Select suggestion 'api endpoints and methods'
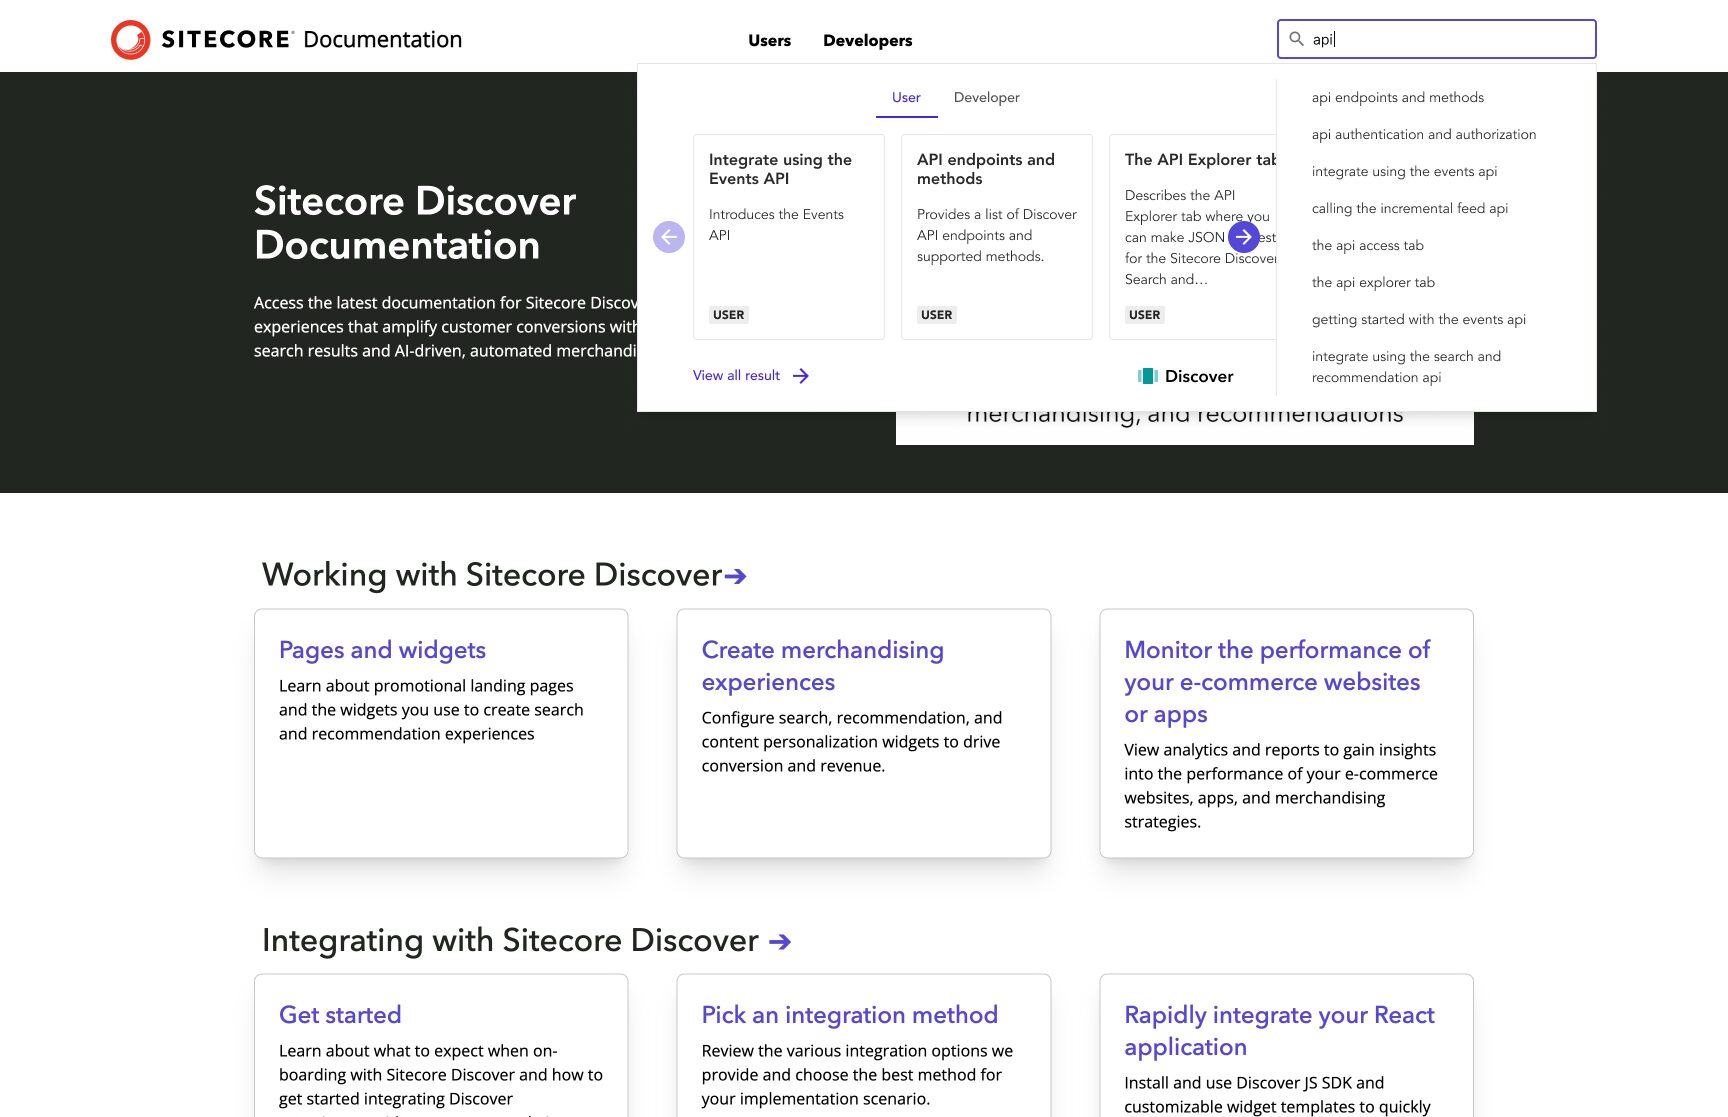The height and width of the screenshot is (1117, 1728). point(1397,97)
